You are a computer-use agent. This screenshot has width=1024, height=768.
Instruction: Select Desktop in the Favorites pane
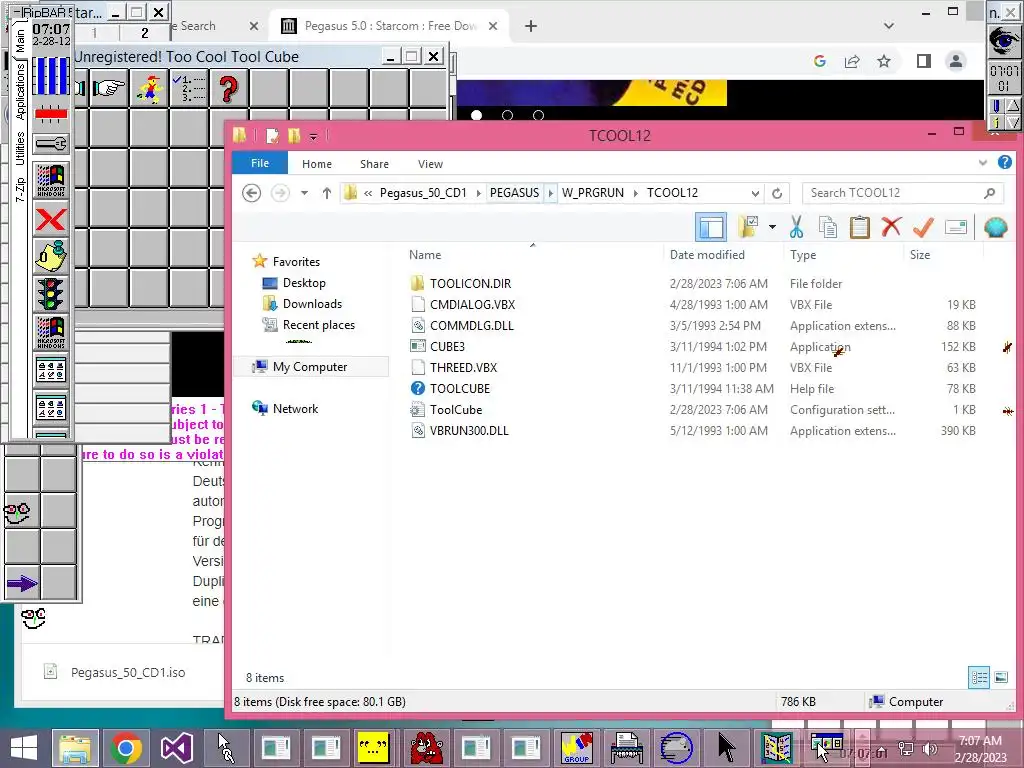point(304,283)
